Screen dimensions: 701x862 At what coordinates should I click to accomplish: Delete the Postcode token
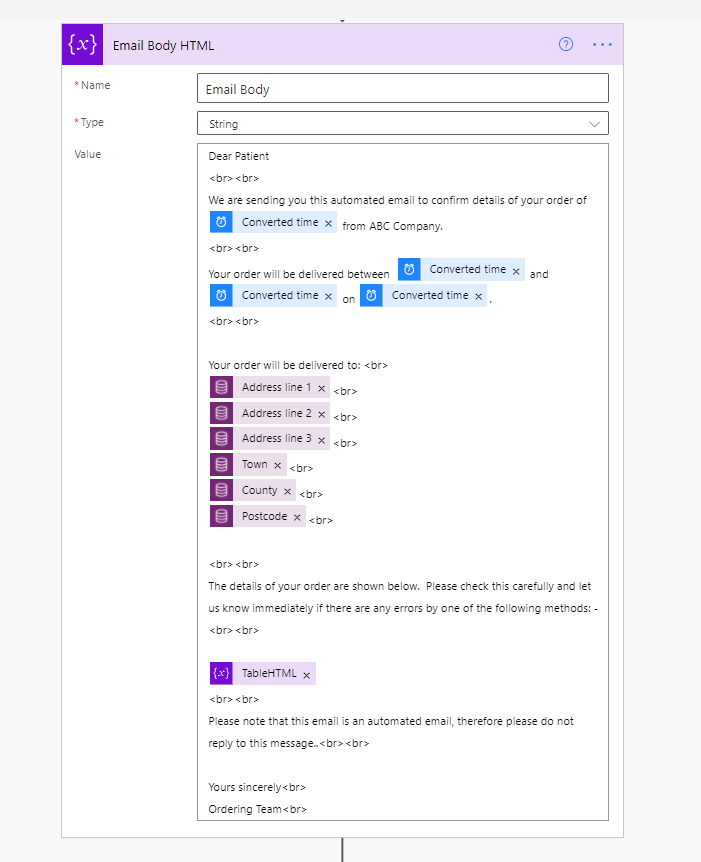(297, 517)
